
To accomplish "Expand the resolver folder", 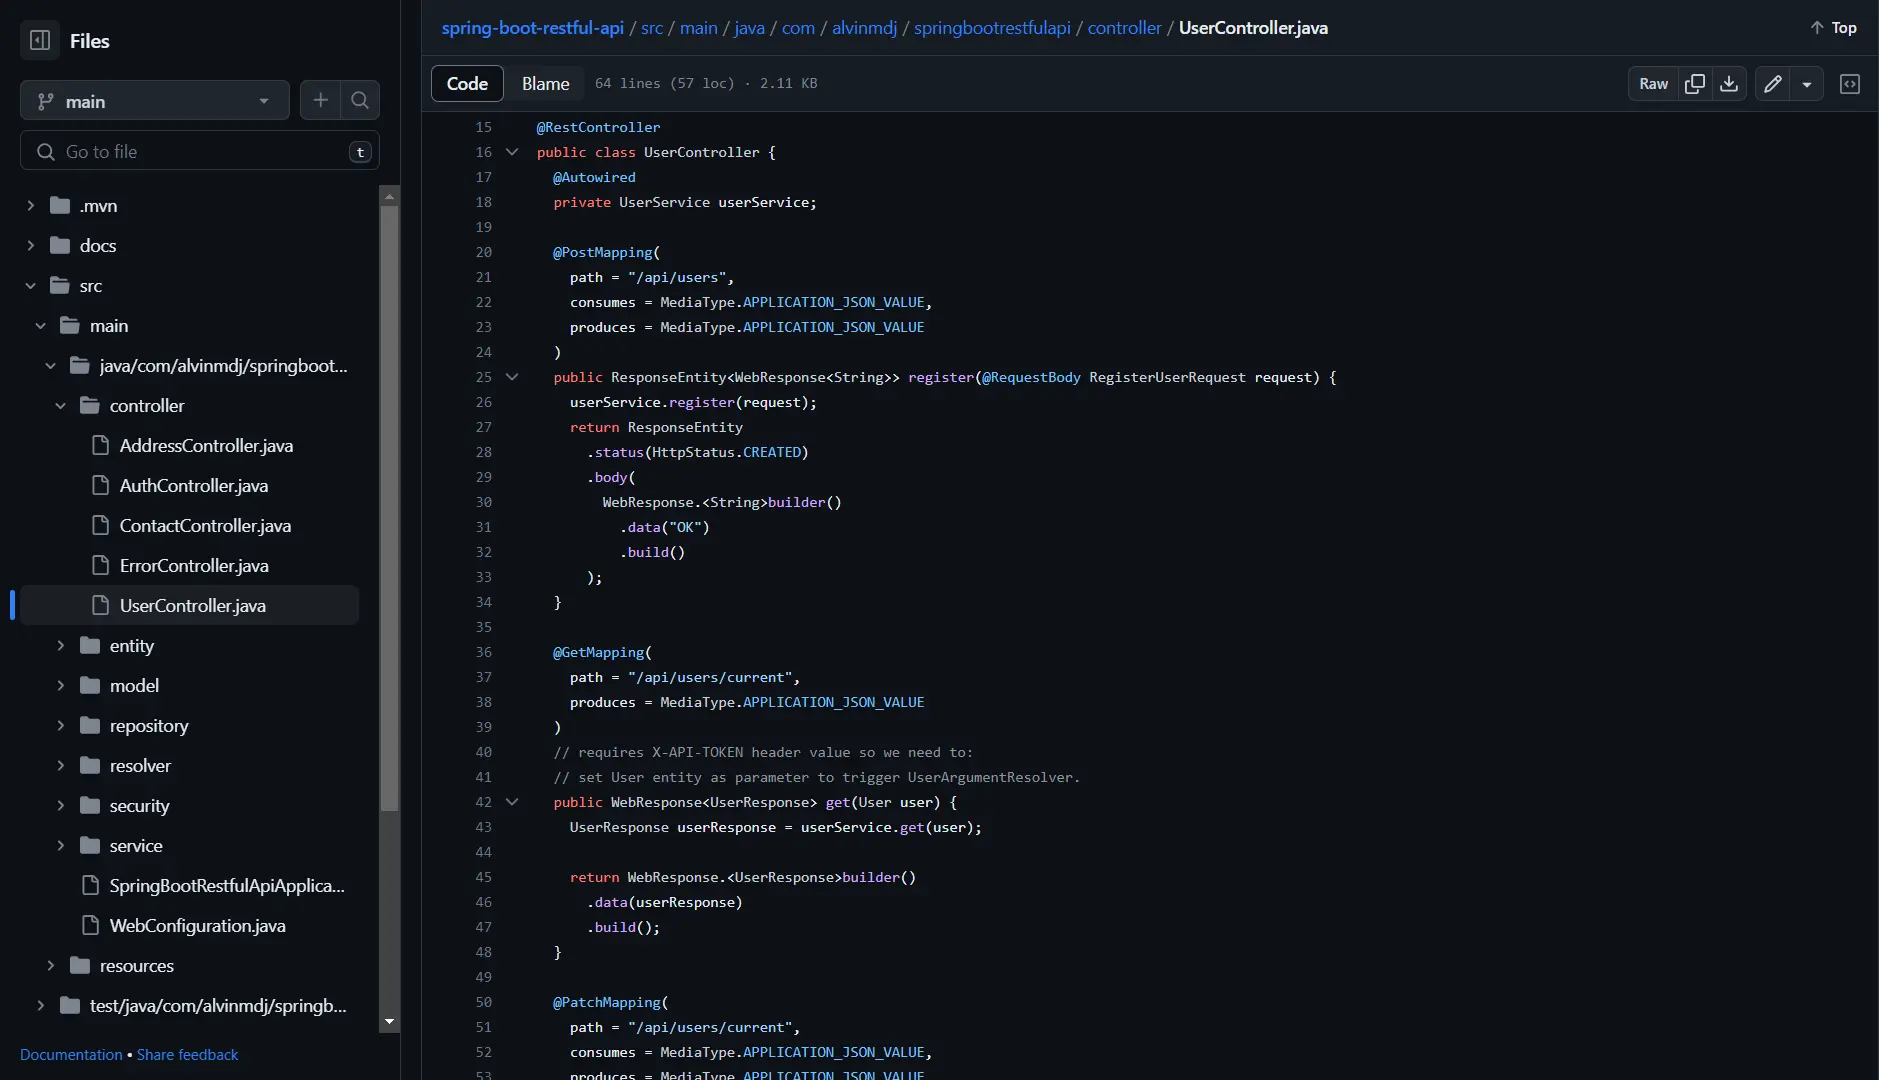I will click(61, 765).
